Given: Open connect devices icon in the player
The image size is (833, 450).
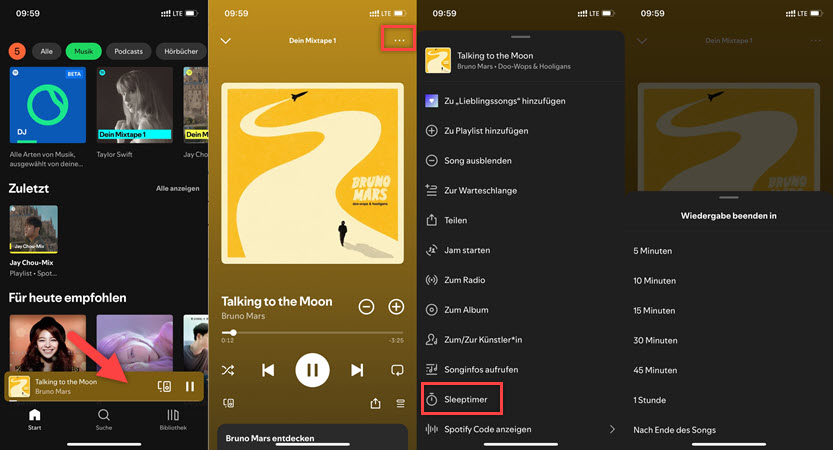Looking at the screenshot, I should [x=228, y=403].
